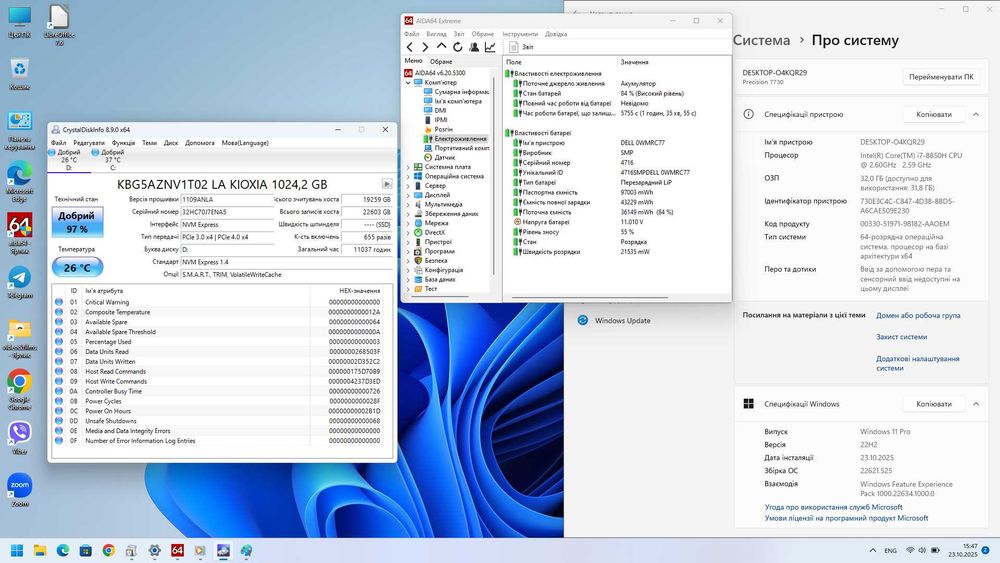Open Функція menu in CrystalDiskInfo
The width and height of the screenshot is (1000, 563).
pyautogui.click(x=123, y=143)
